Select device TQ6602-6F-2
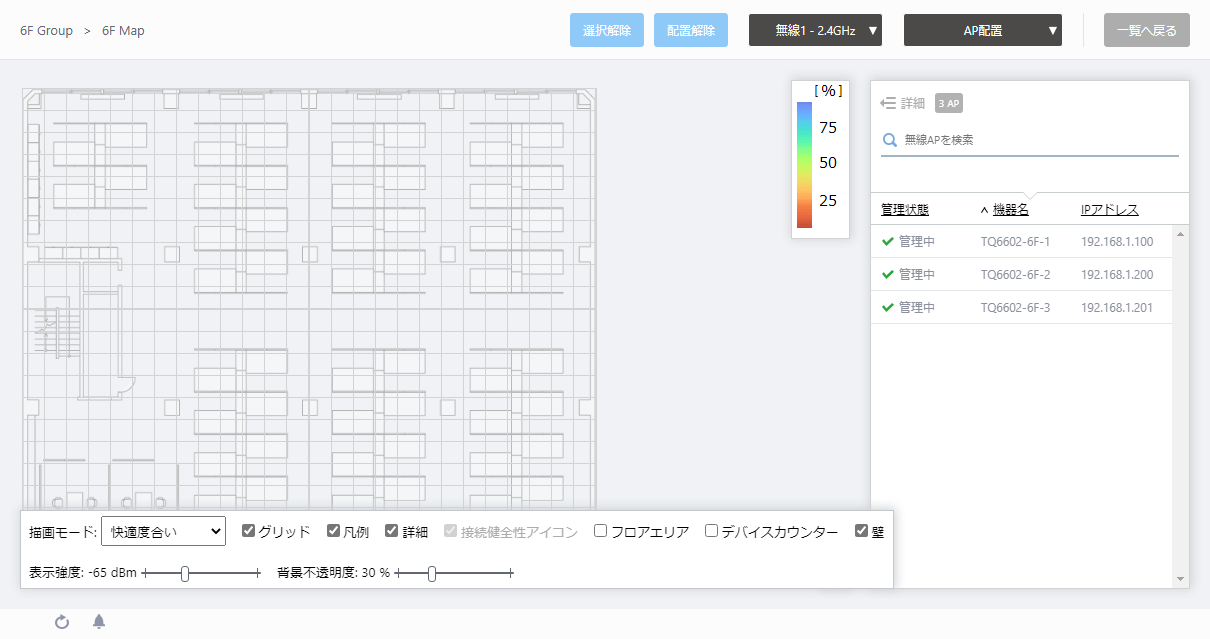Image resolution: width=1210 pixels, height=639 pixels. (x=1015, y=274)
